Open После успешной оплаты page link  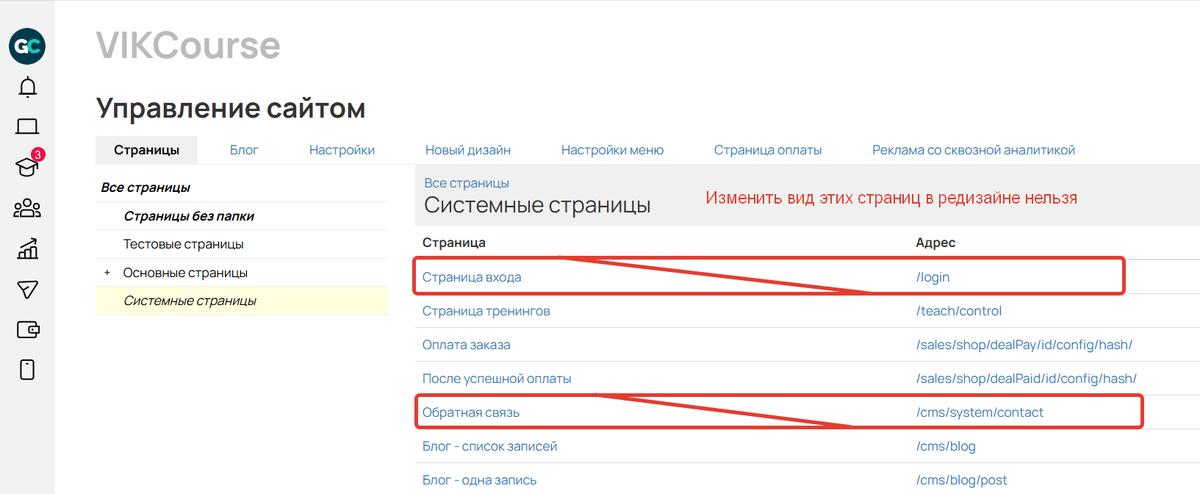tap(497, 379)
